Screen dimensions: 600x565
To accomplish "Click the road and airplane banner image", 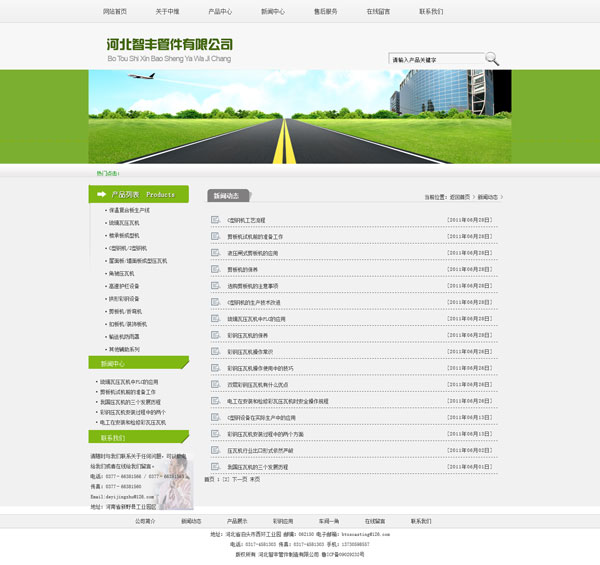I will pos(300,117).
